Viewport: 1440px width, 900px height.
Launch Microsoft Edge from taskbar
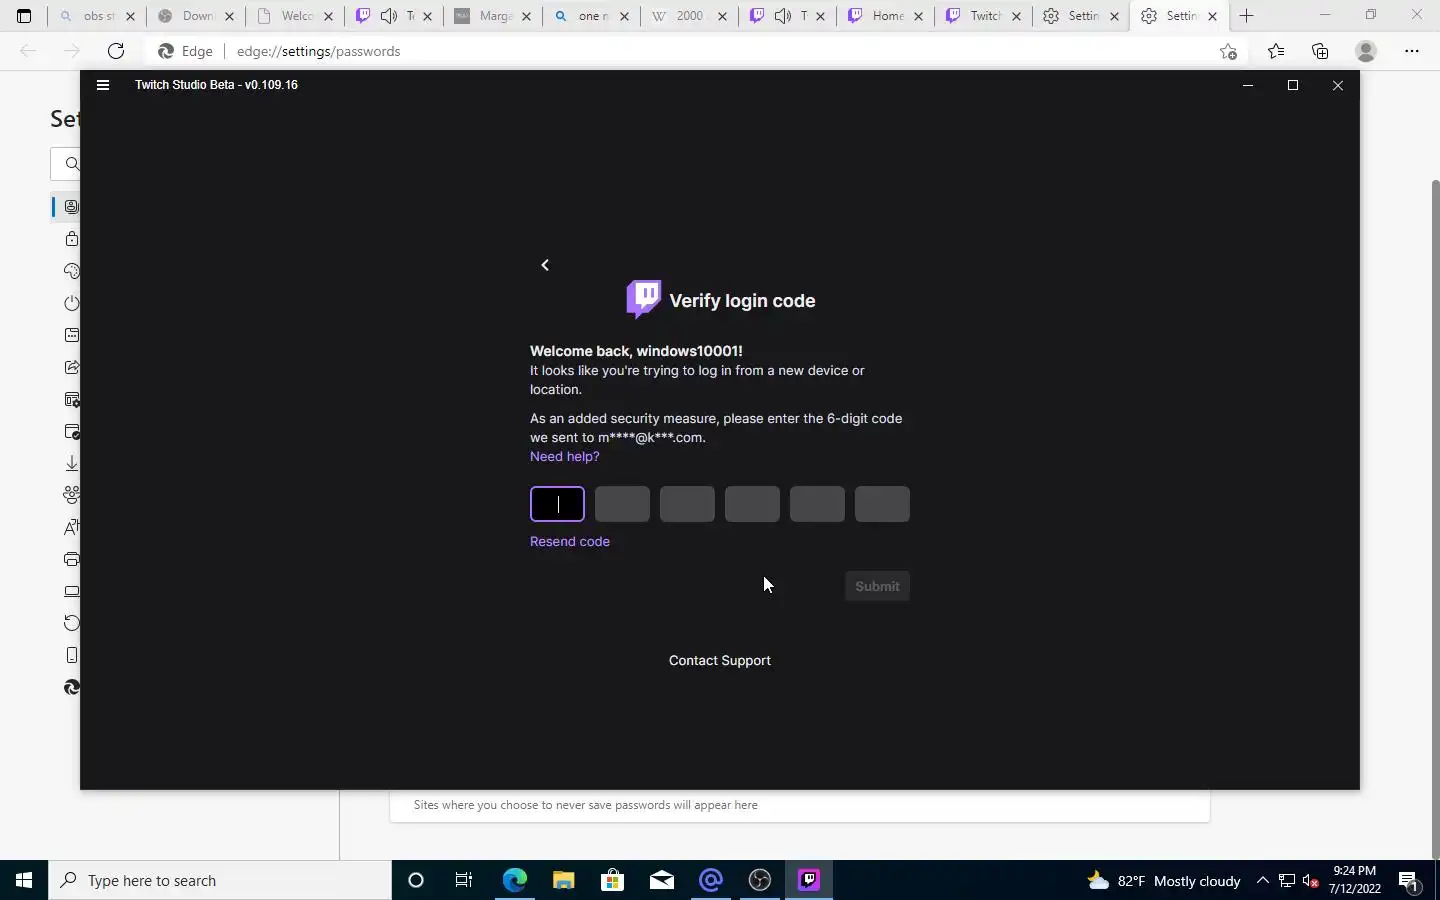(514, 880)
